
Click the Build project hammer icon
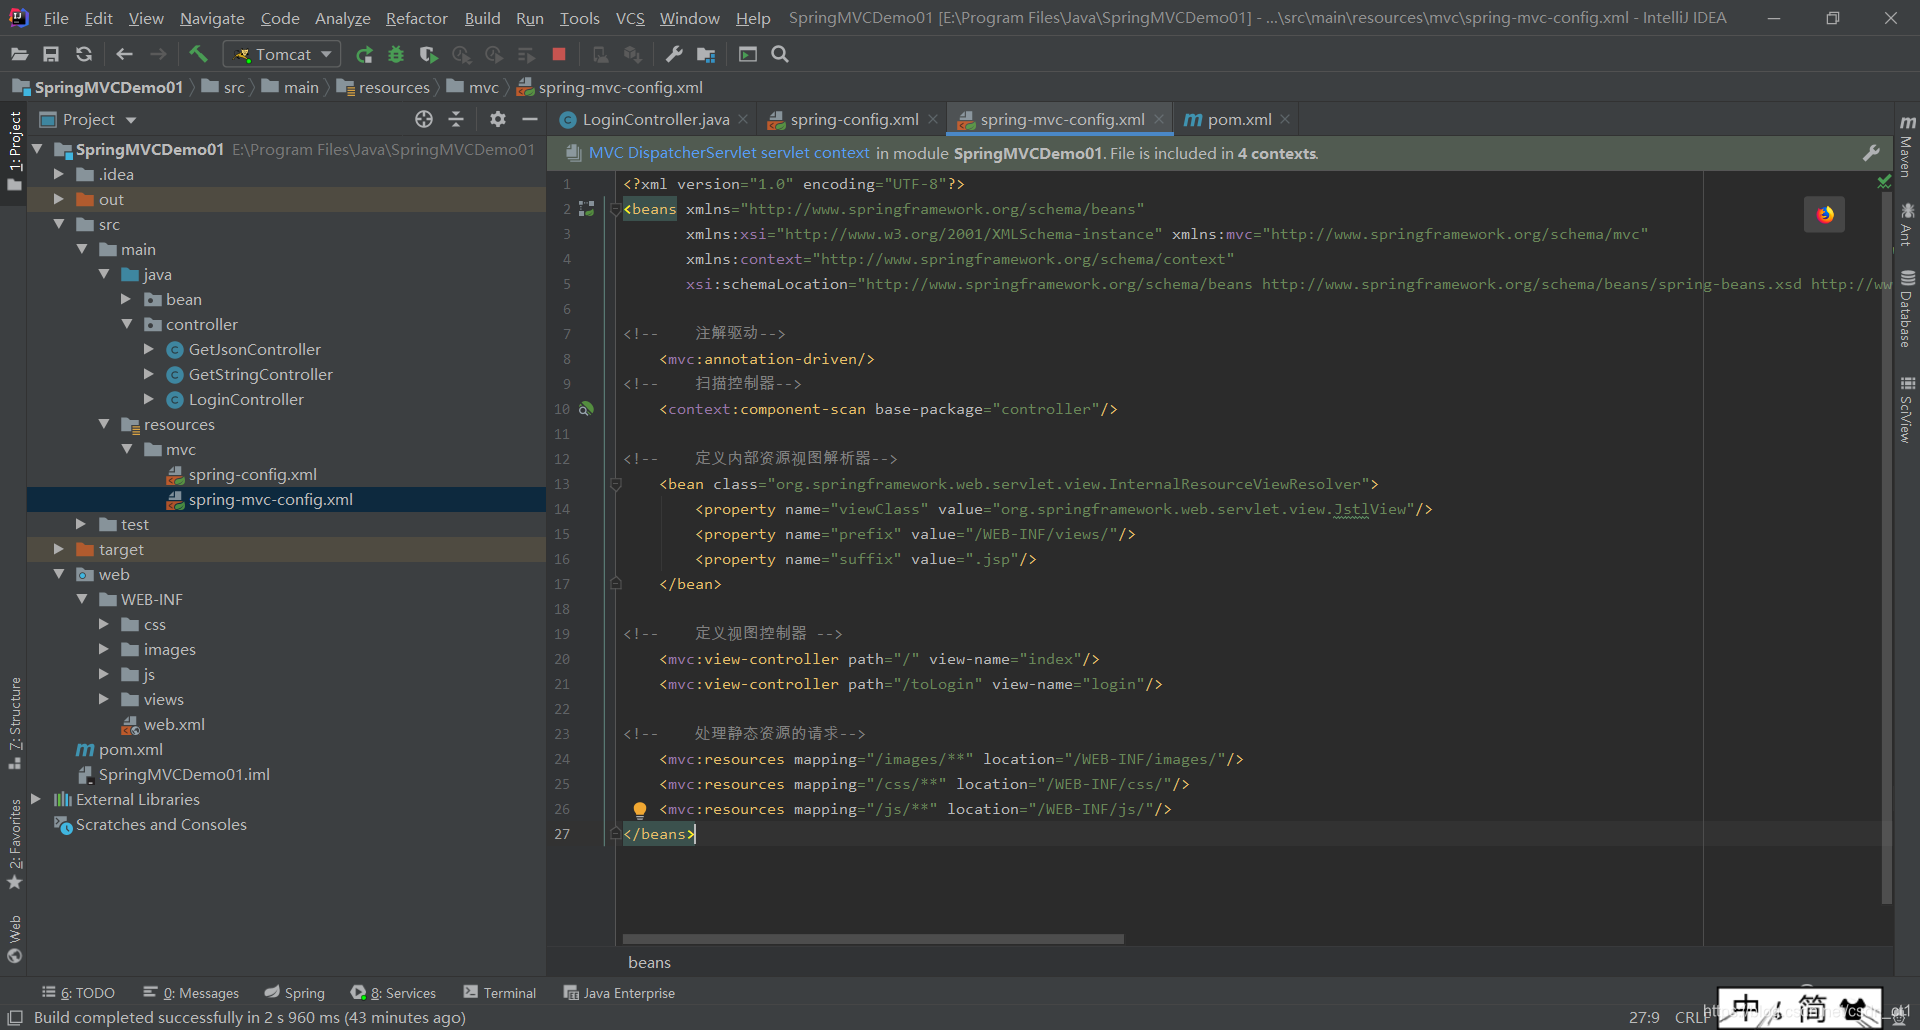tap(198, 54)
